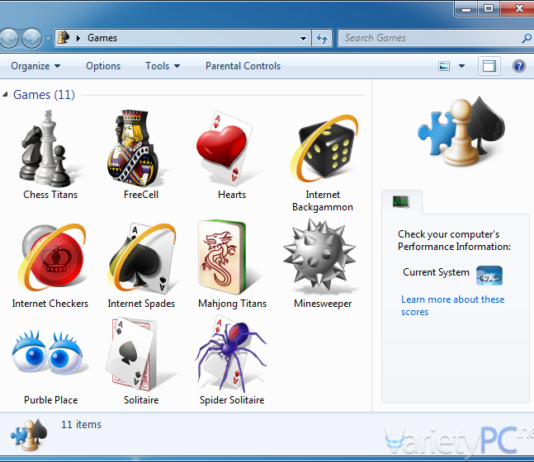Open the address bar history dropdown
This screenshot has width=534, height=462.
point(303,38)
